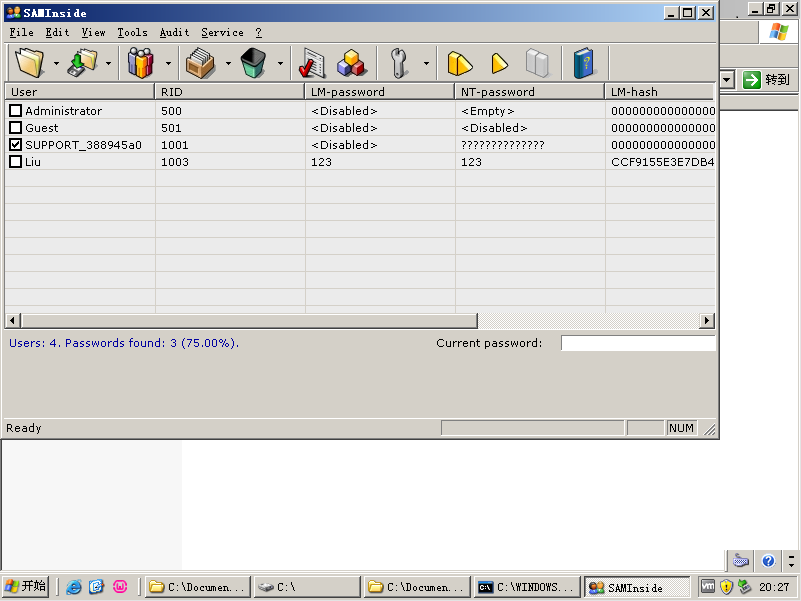Open Internet Explorer quick launch icon
The image size is (801, 601).
tap(74, 587)
